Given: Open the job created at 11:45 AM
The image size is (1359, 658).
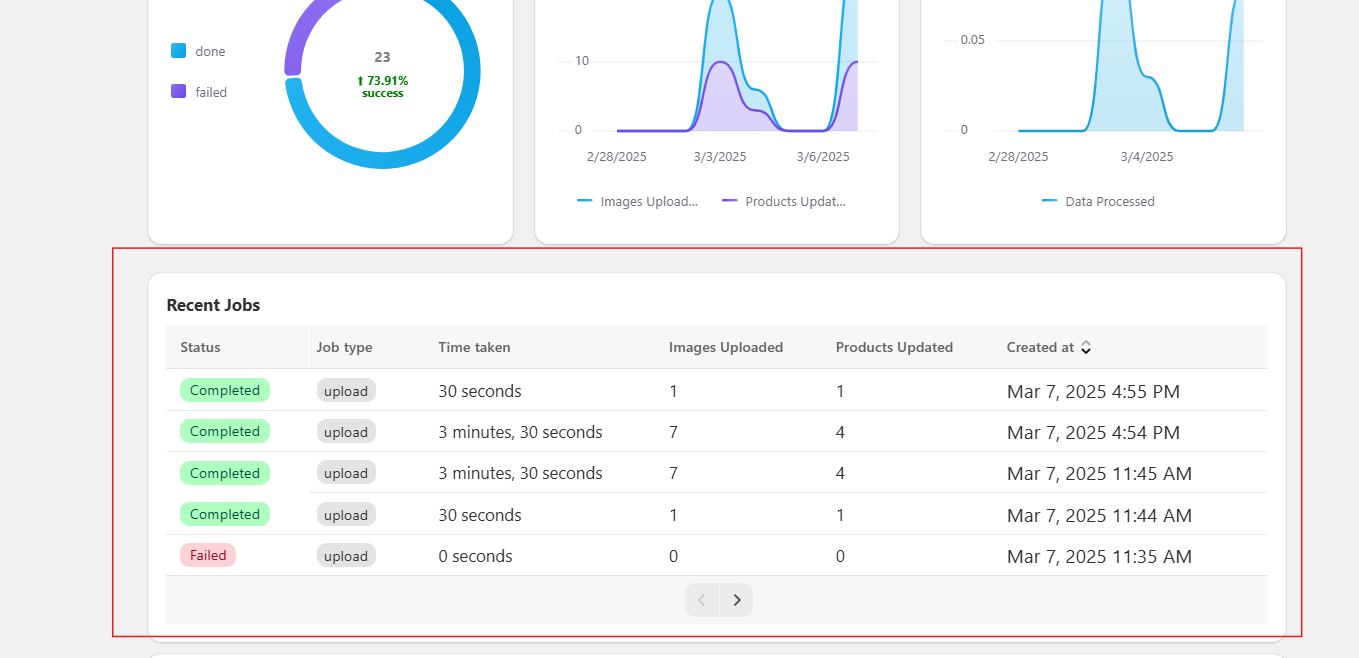Looking at the screenshot, I should [1098, 473].
